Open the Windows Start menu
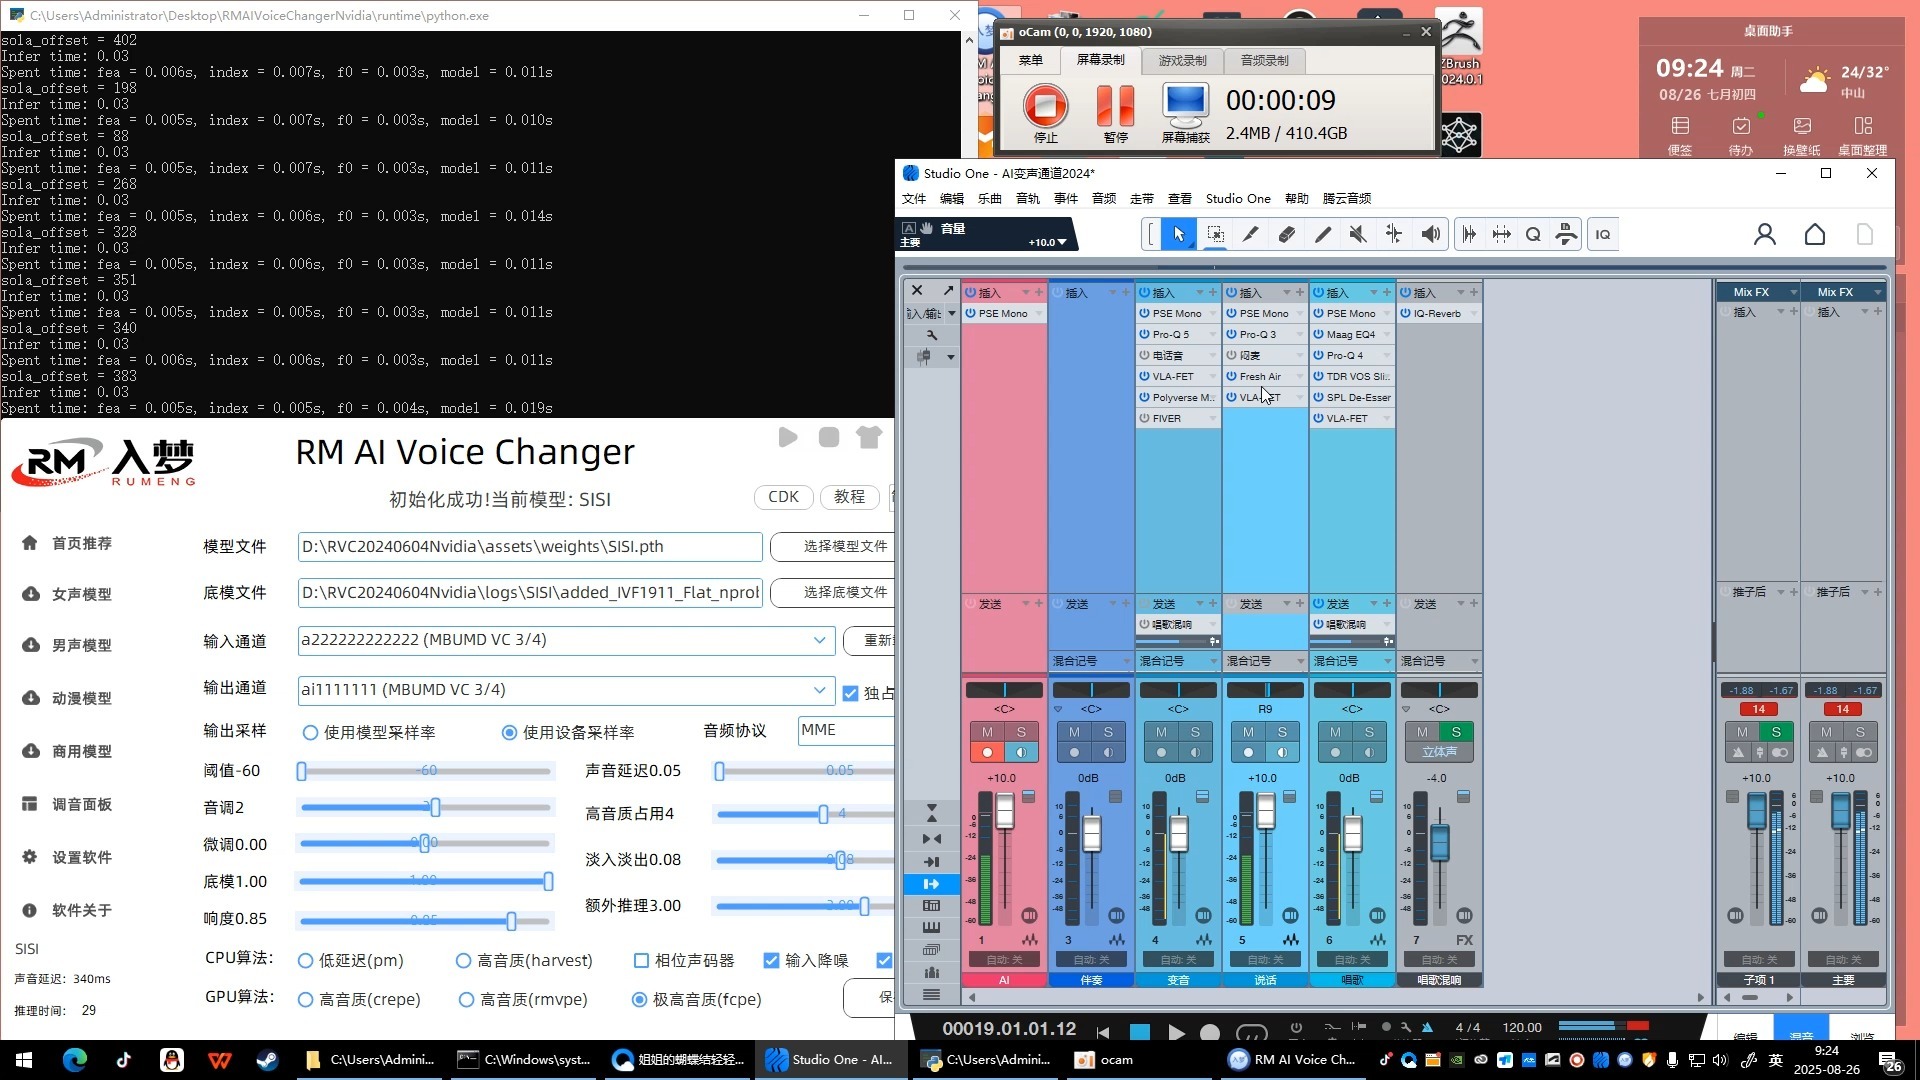The height and width of the screenshot is (1080, 1920). coord(24,1060)
